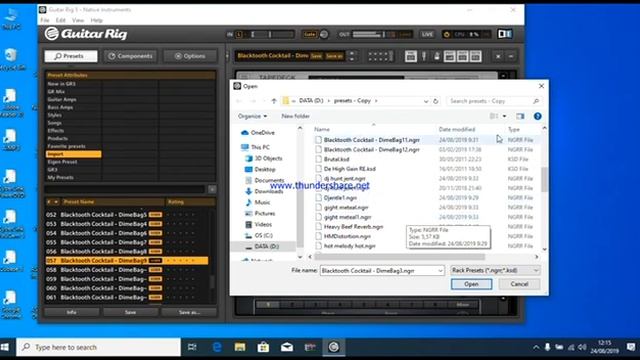Screen dimensions: 640x360
Task: Toggle the metronome icon in rack toolbar
Action: (437, 56)
